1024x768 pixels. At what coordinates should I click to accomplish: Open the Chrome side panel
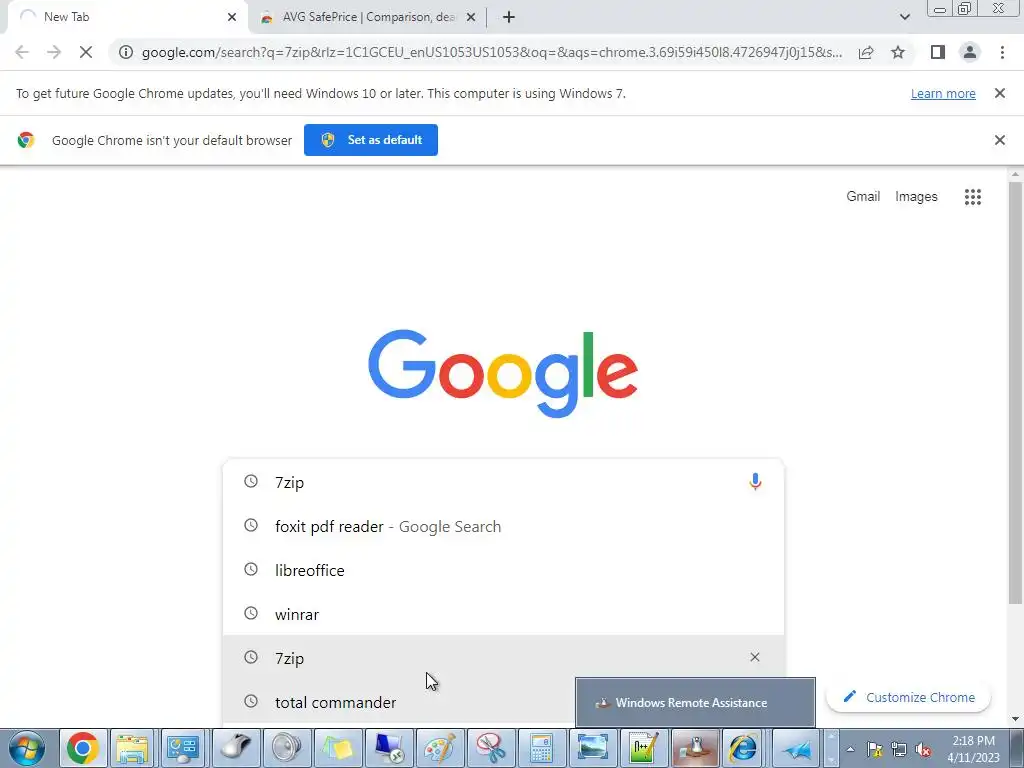click(938, 52)
